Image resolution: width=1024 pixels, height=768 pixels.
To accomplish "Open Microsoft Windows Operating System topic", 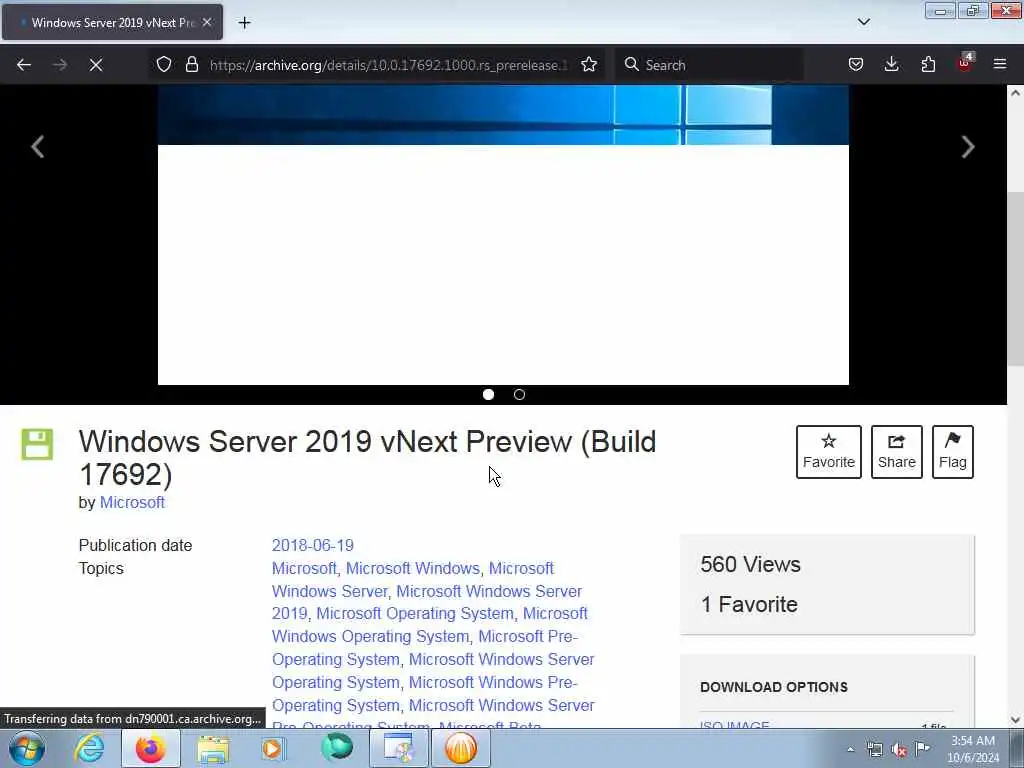I will (430, 625).
